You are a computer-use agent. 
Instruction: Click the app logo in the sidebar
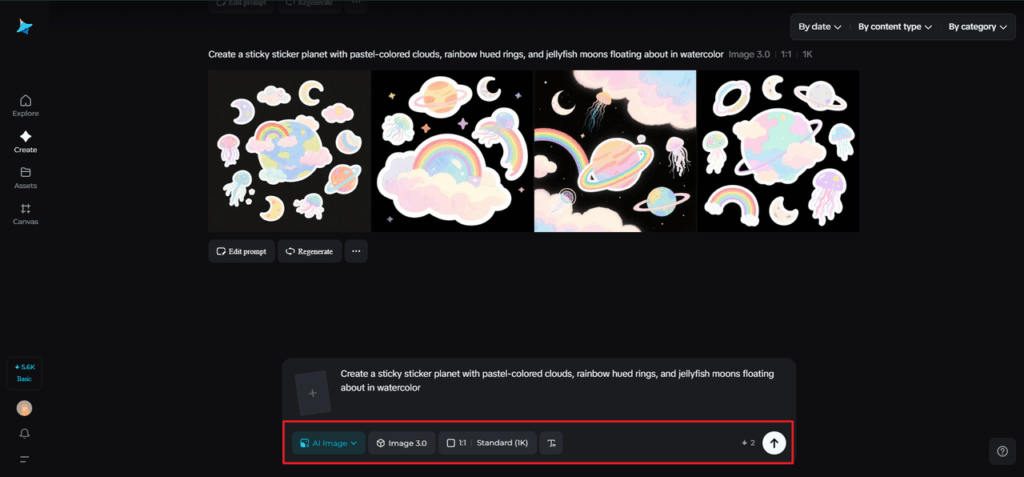click(25, 27)
